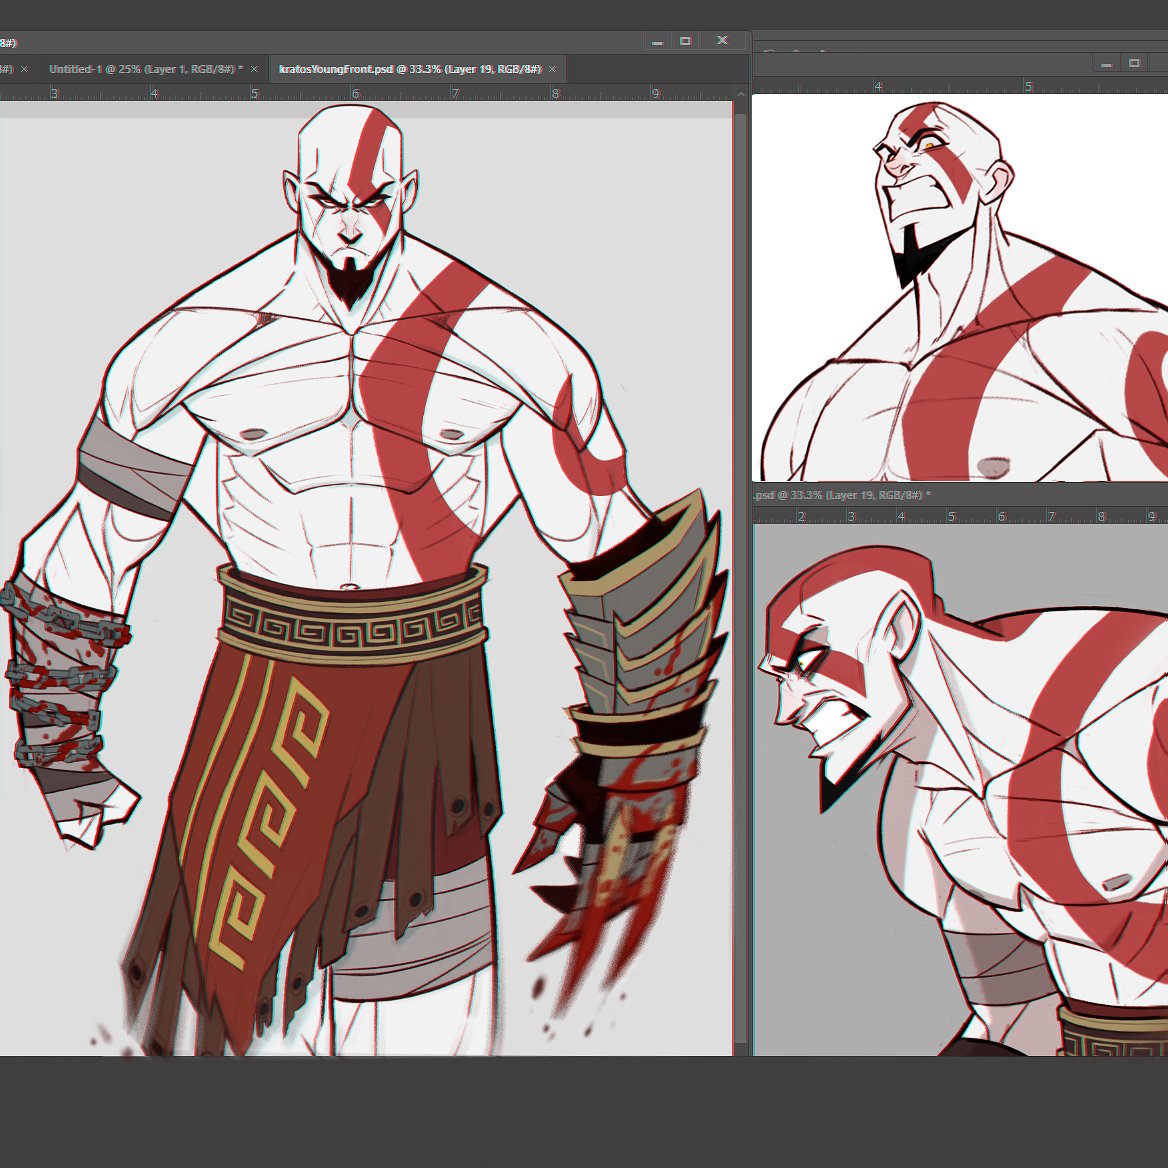
Task: Minimize the top-right floating document window
Action: point(1106,64)
